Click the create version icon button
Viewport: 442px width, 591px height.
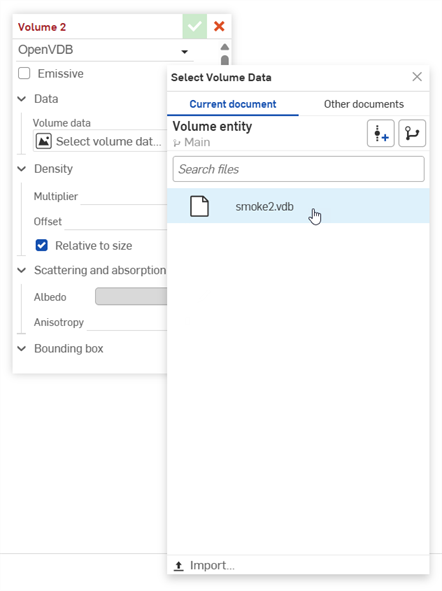click(381, 133)
